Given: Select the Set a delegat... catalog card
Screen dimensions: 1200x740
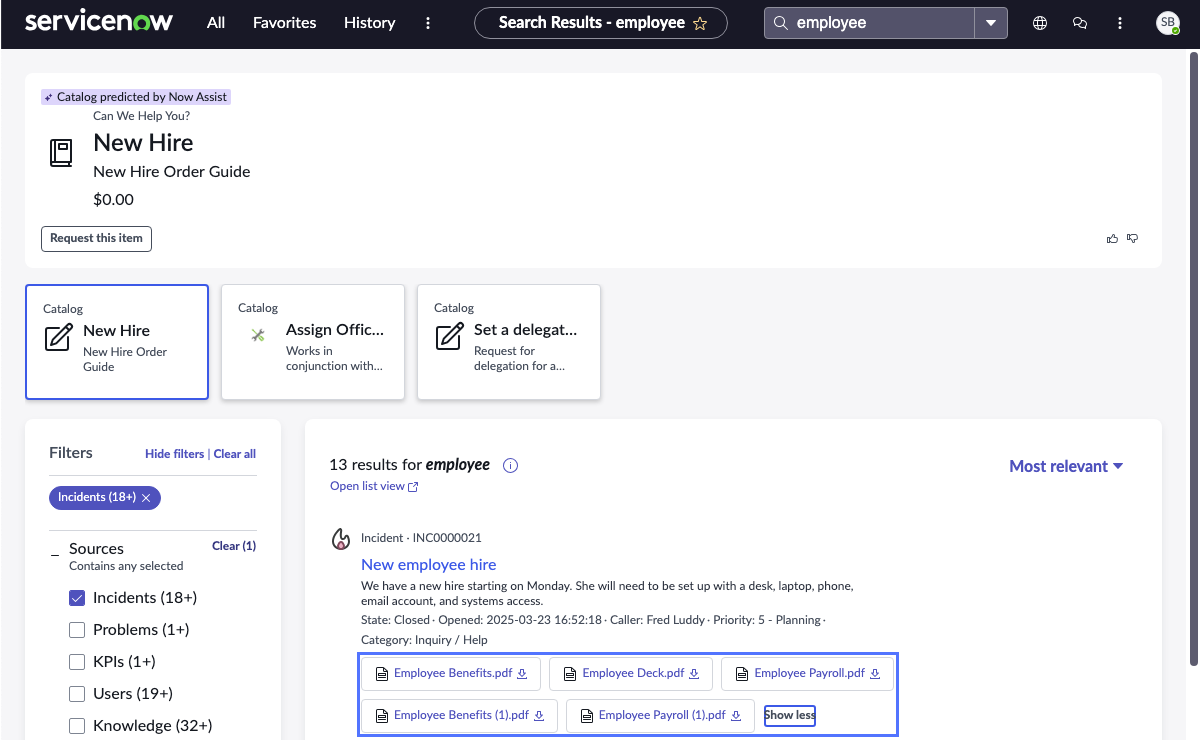Looking at the screenshot, I should tap(509, 342).
